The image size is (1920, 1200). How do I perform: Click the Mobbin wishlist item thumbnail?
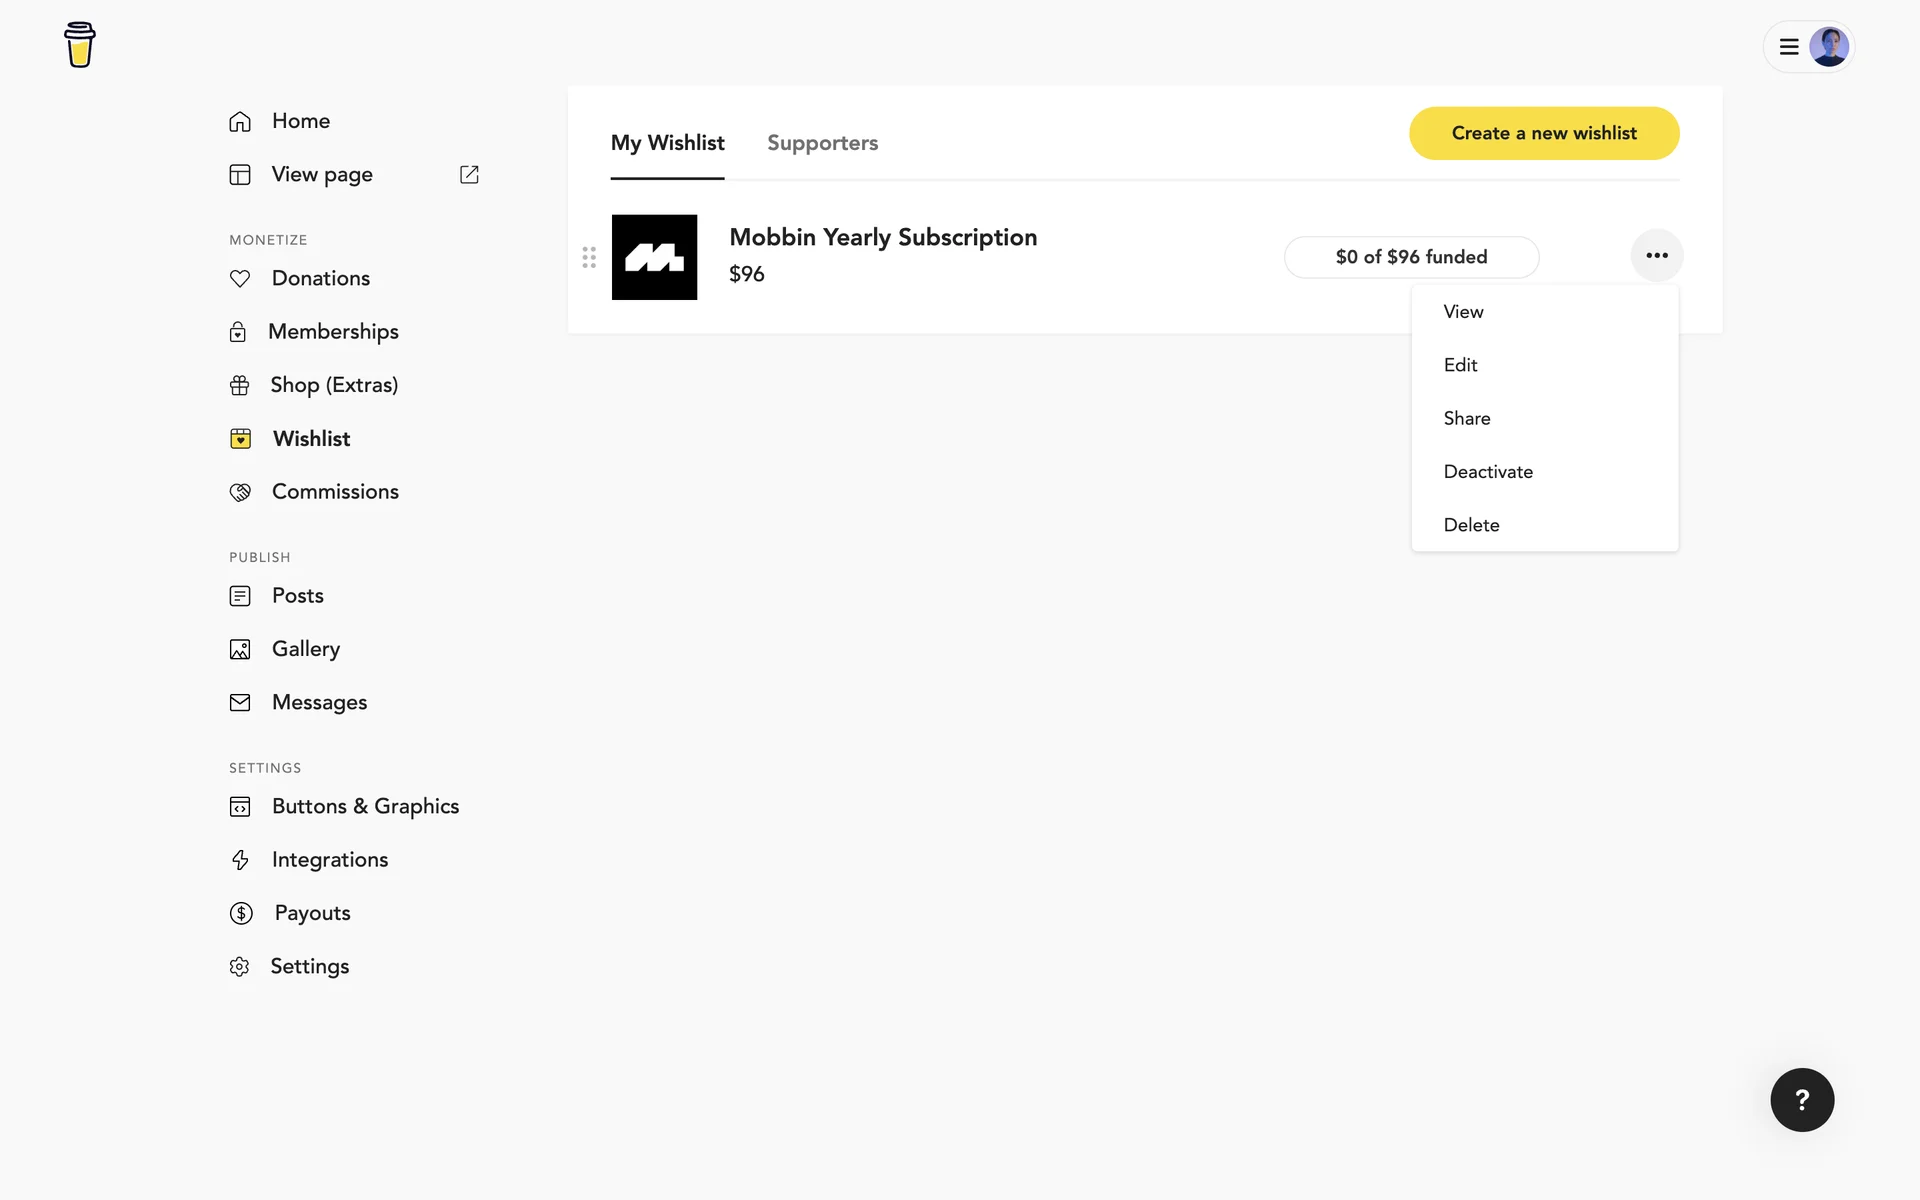[x=654, y=257]
